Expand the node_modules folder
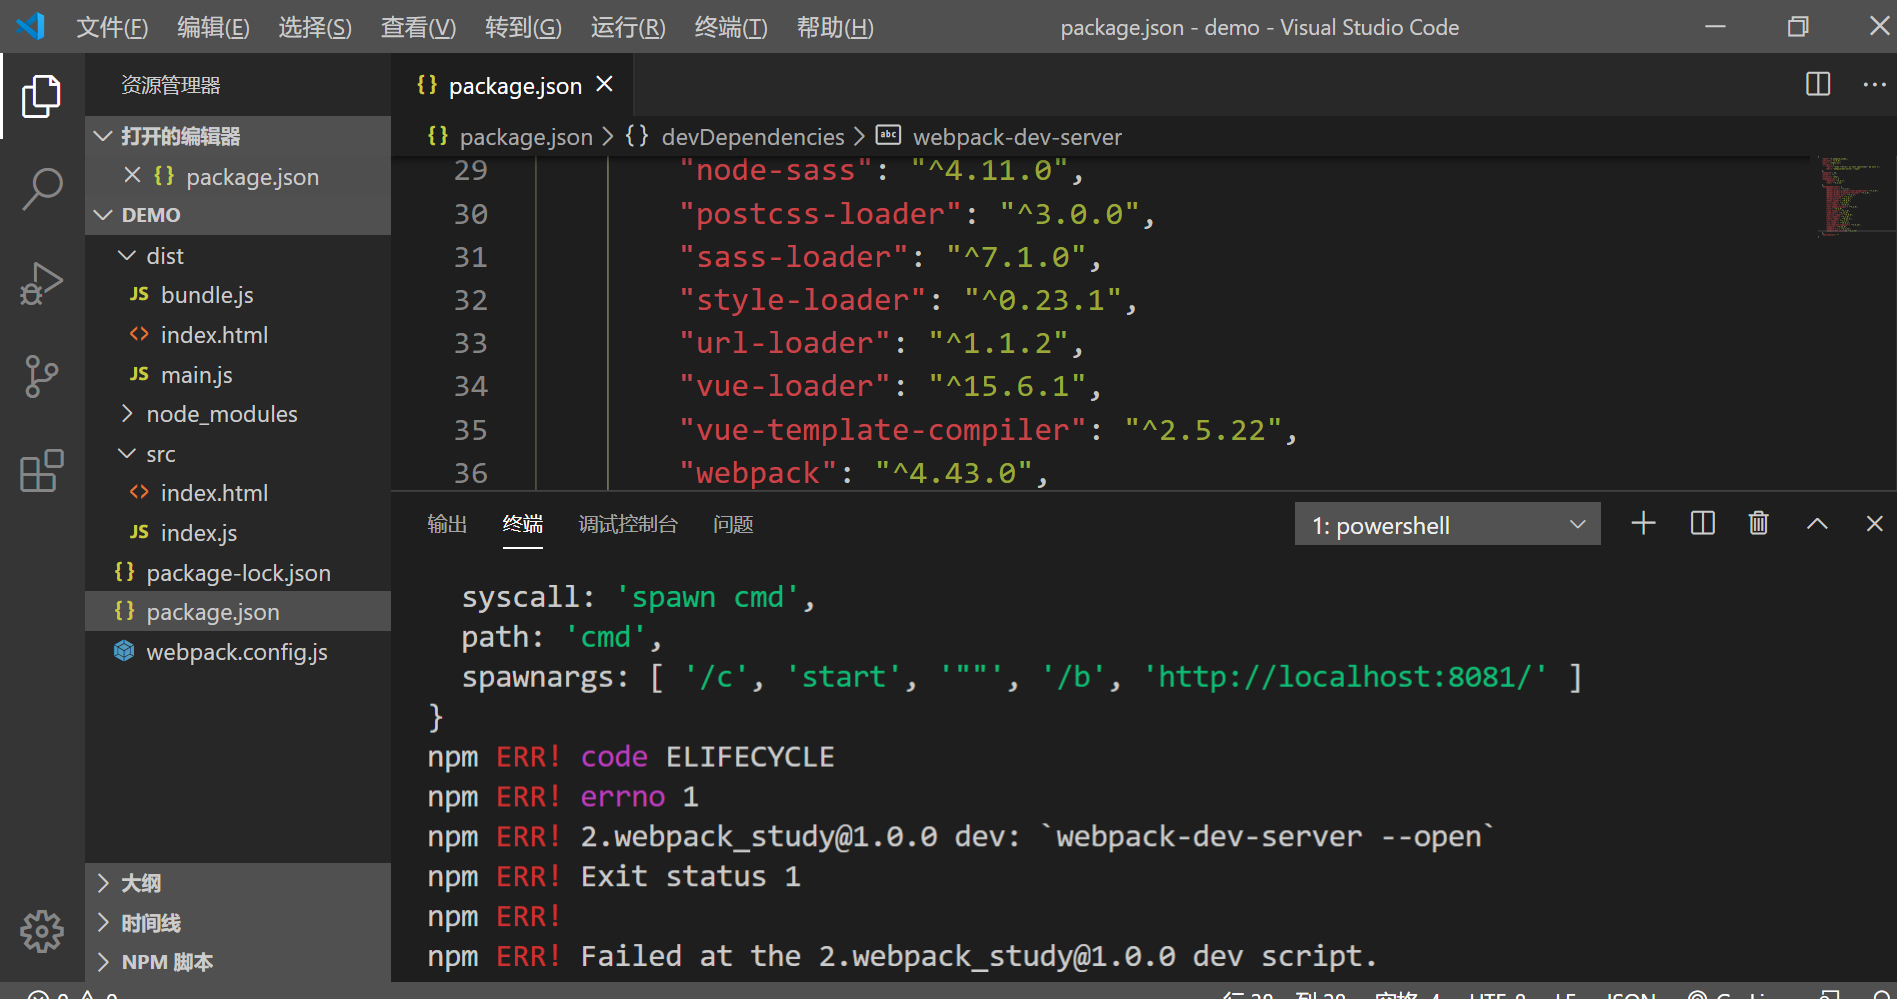 point(238,414)
